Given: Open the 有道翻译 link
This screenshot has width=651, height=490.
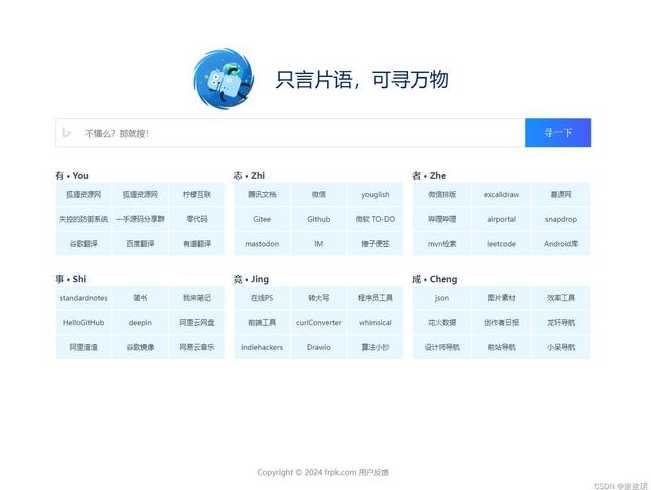Looking at the screenshot, I should [197, 243].
